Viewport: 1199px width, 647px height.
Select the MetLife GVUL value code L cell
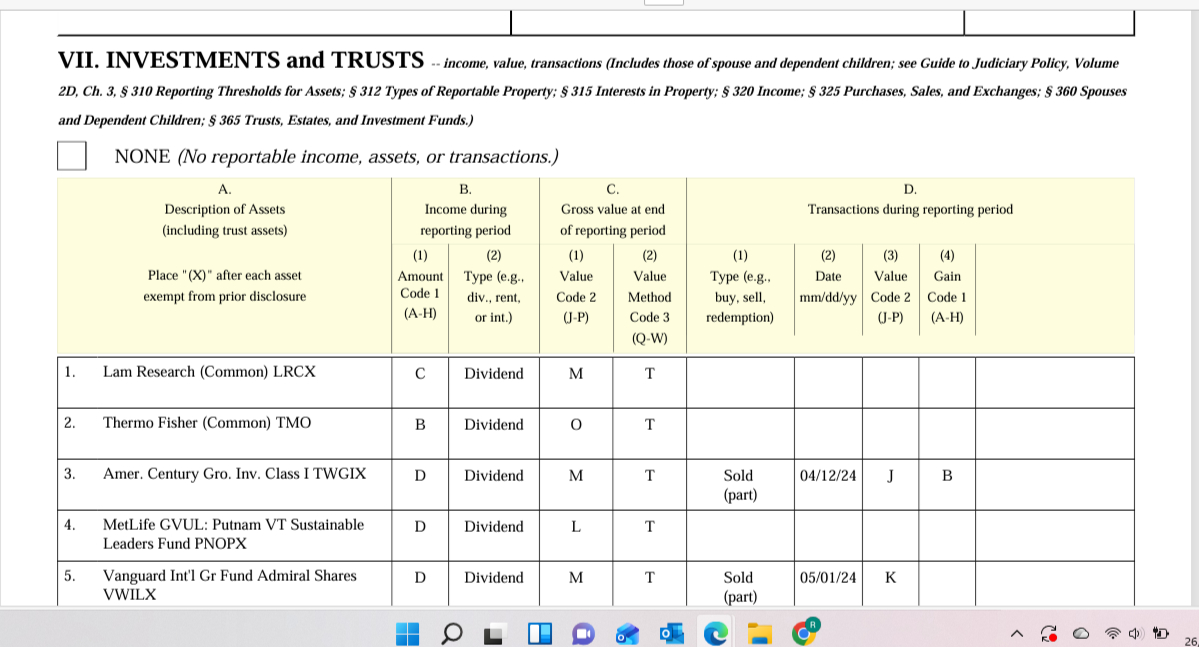575,527
